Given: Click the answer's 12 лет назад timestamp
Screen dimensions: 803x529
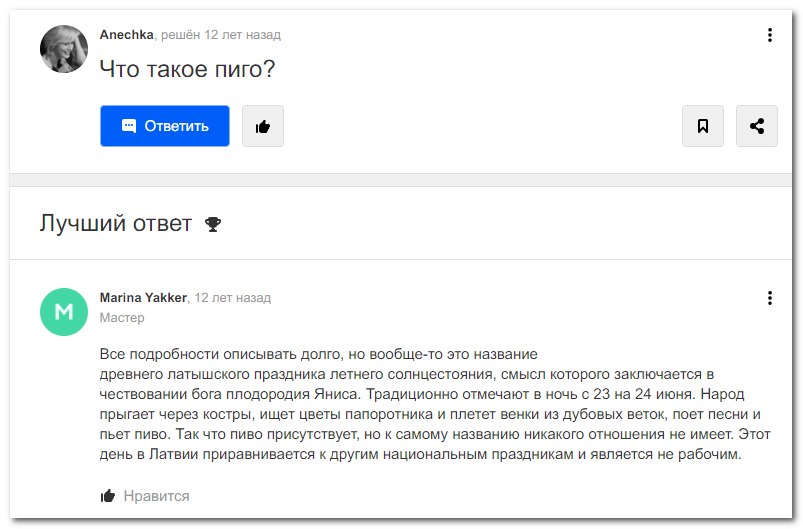Looking at the screenshot, I should (232, 298).
